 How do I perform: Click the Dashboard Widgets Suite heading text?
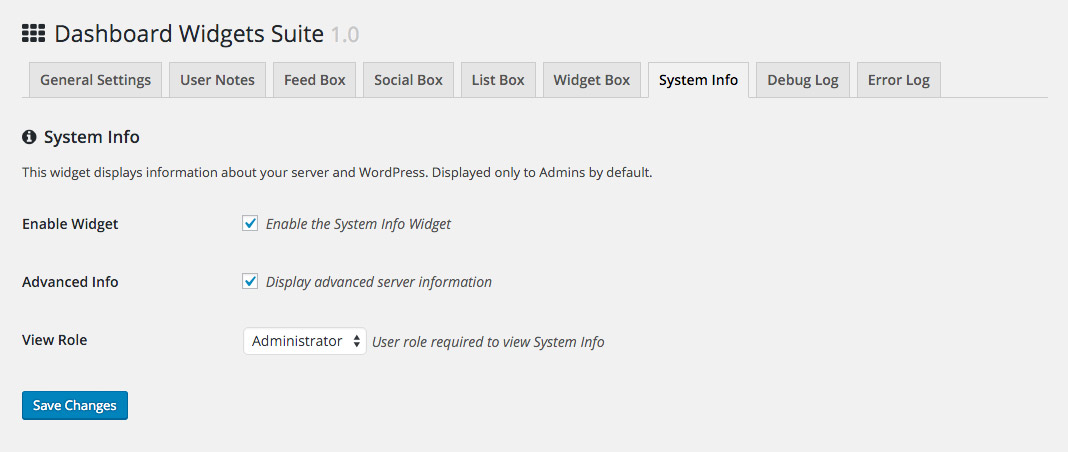189,33
